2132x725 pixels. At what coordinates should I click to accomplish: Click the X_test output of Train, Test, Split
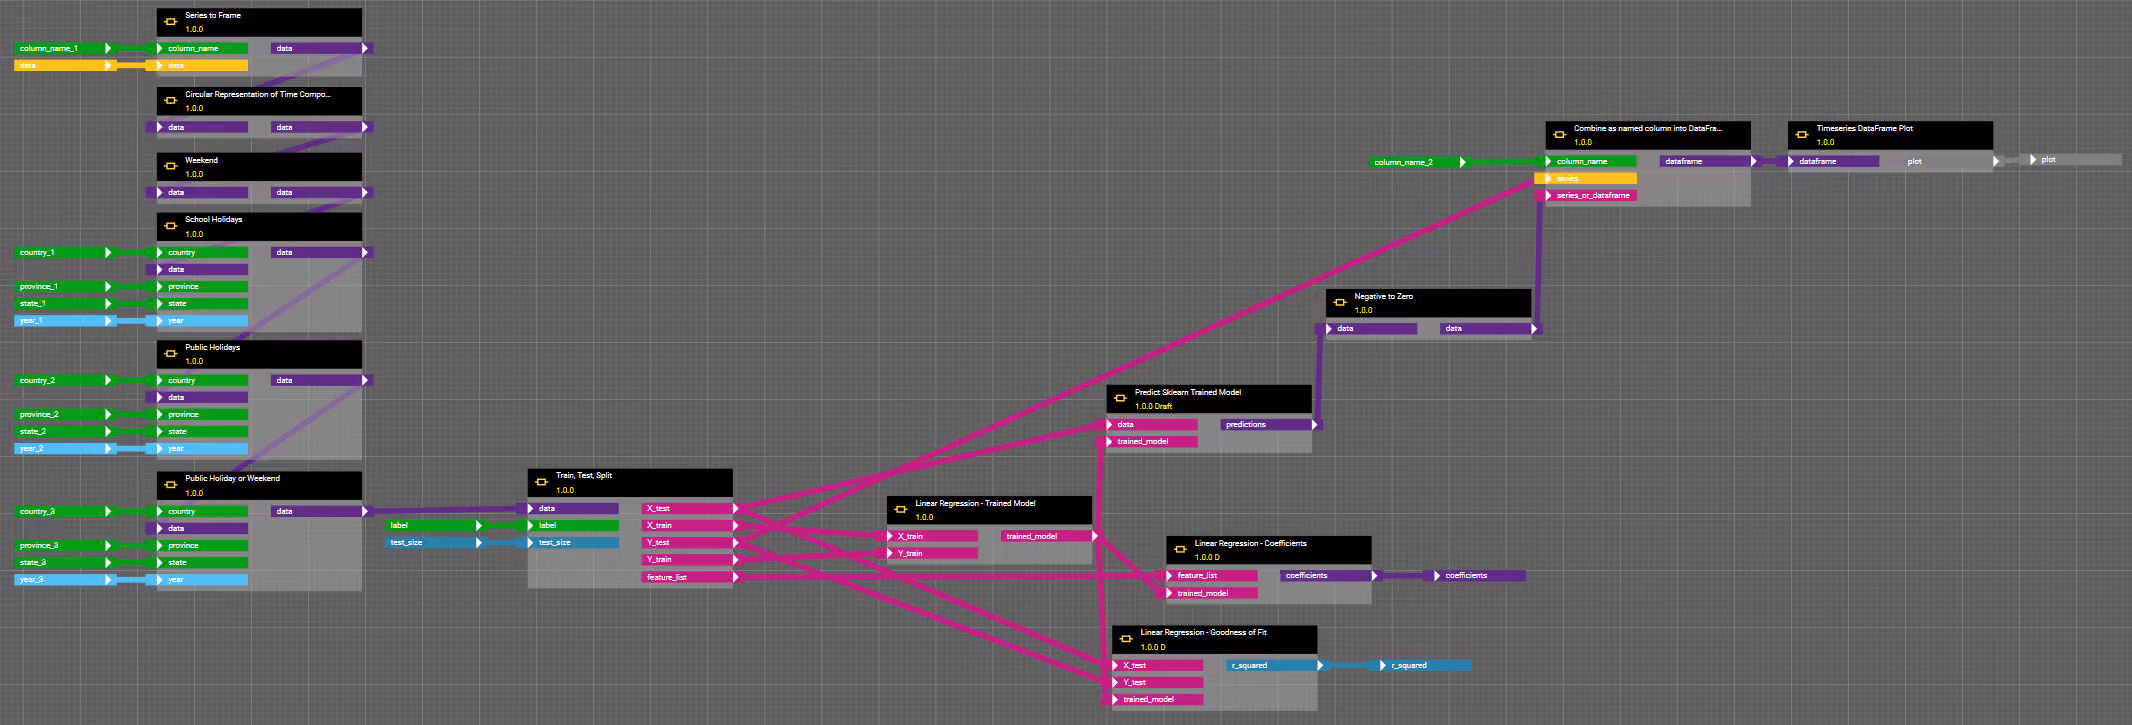(690, 509)
